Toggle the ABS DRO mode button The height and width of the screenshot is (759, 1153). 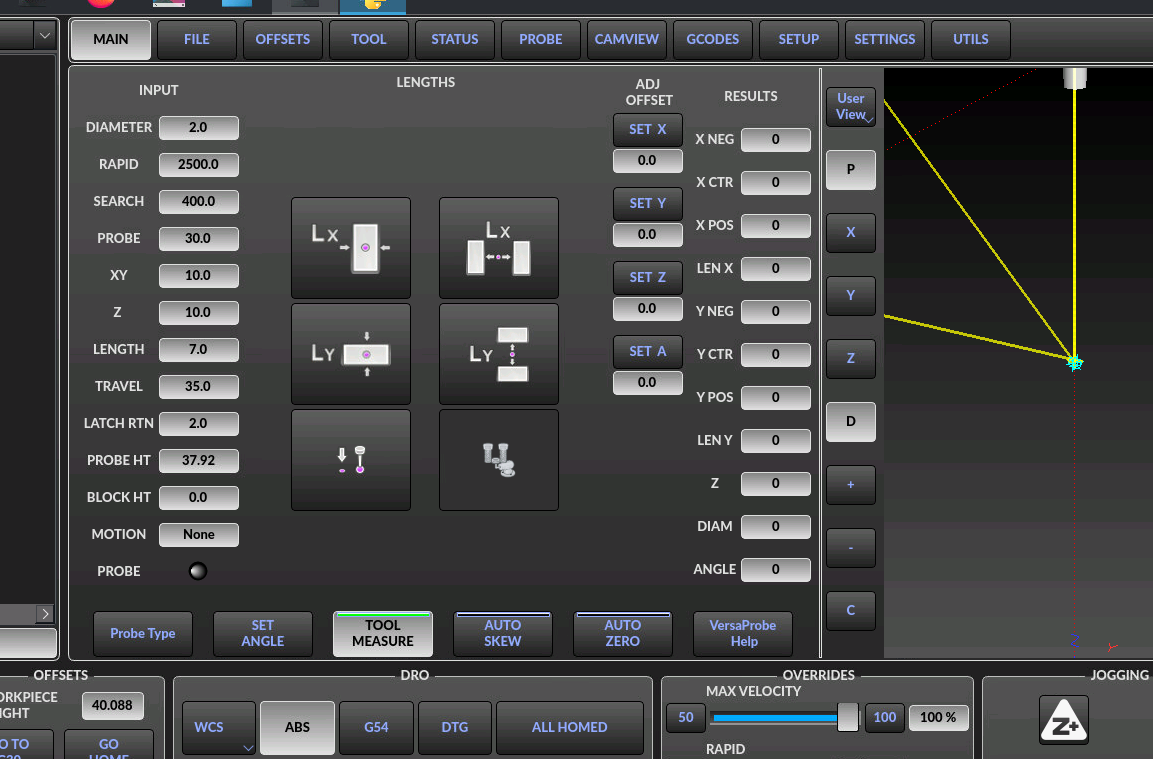(x=297, y=727)
